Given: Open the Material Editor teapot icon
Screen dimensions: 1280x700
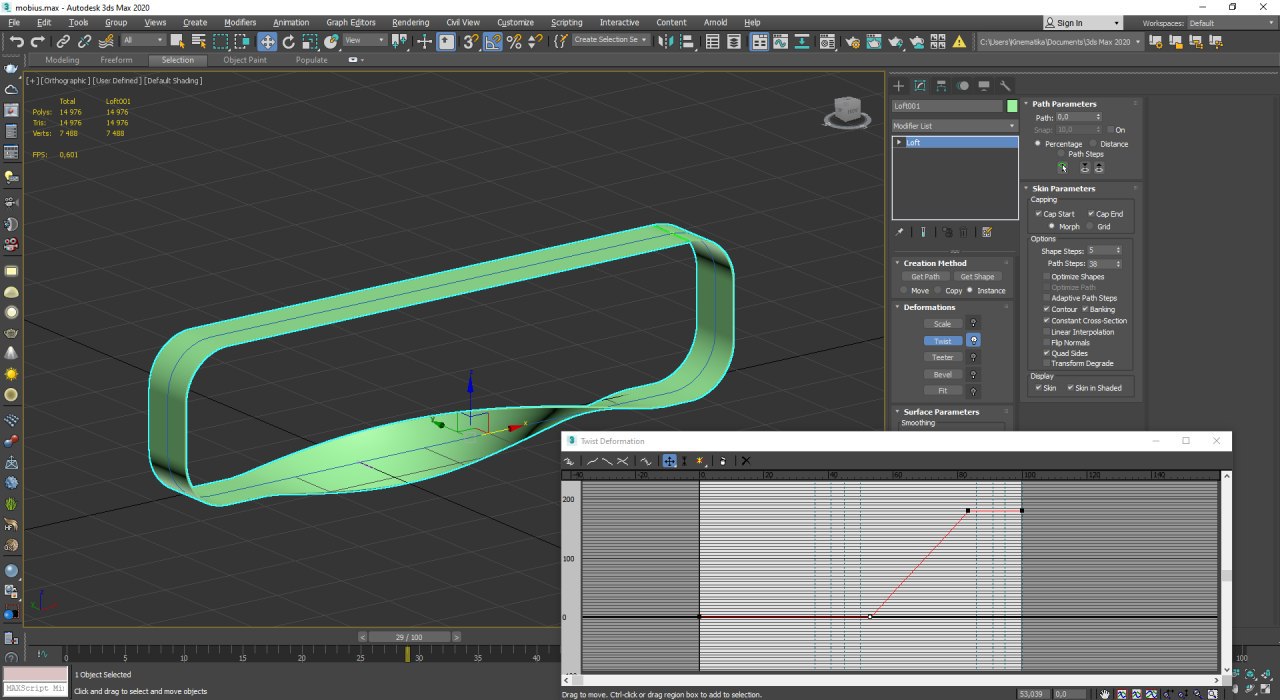Looking at the screenshot, I should point(827,41).
